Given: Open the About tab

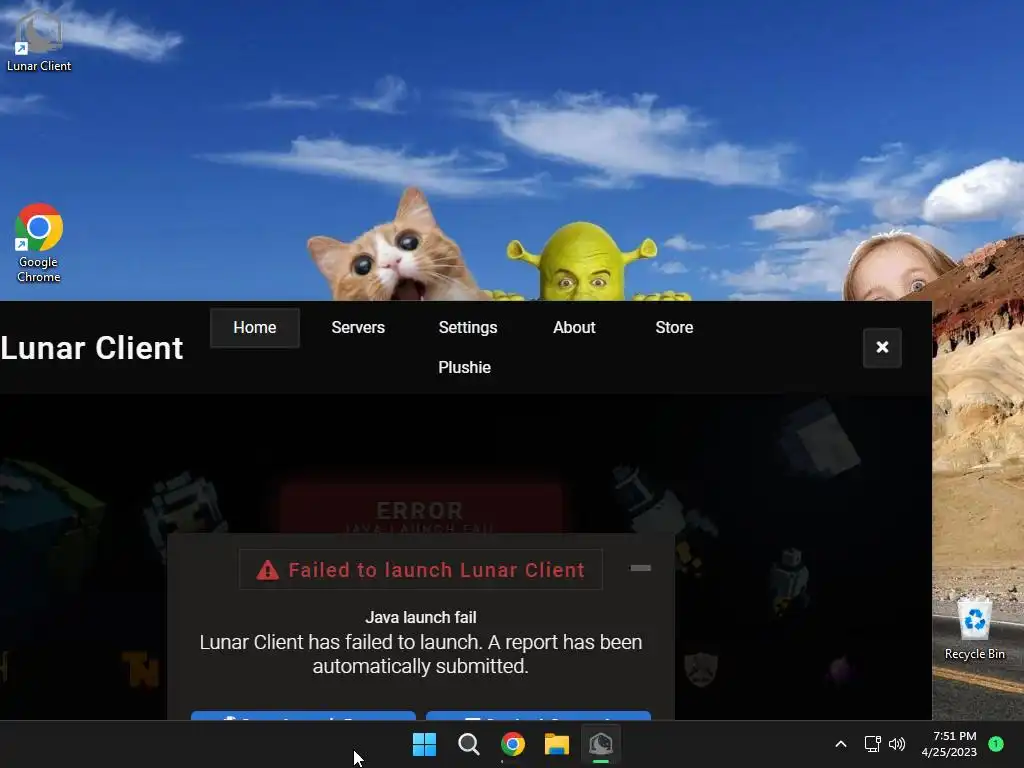Looking at the screenshot, I should pos(574,327).
